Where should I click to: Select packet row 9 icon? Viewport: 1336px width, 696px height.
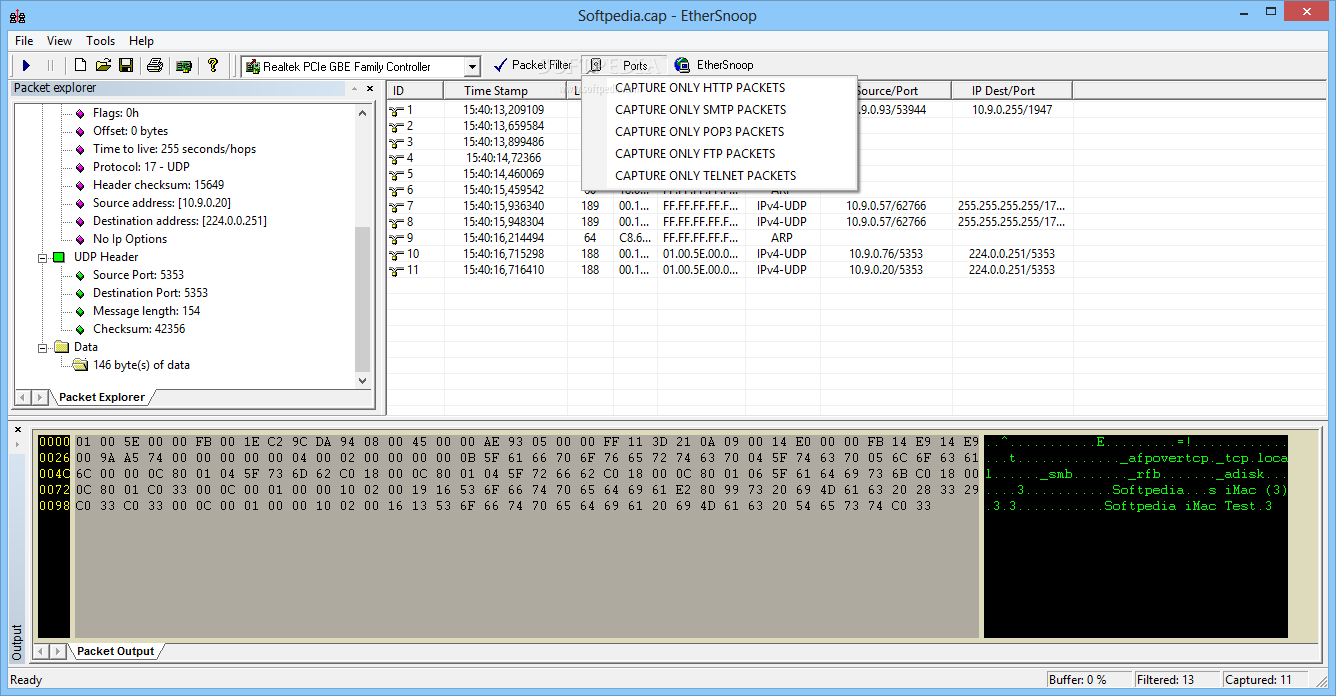point(397,238)
